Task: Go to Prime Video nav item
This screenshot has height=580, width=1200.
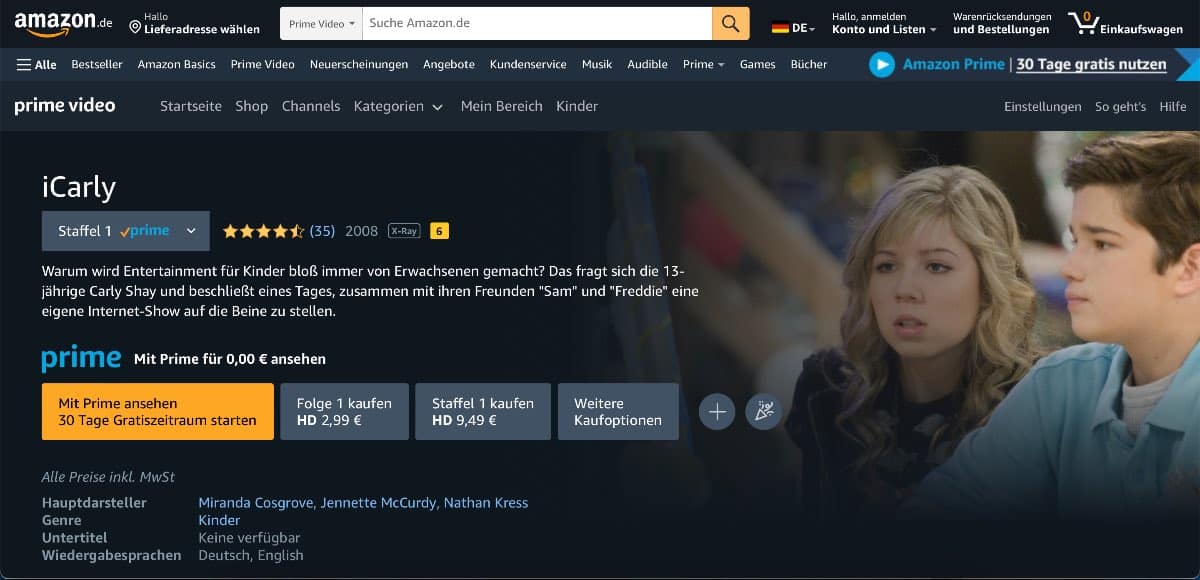Action: coord(263,64)
